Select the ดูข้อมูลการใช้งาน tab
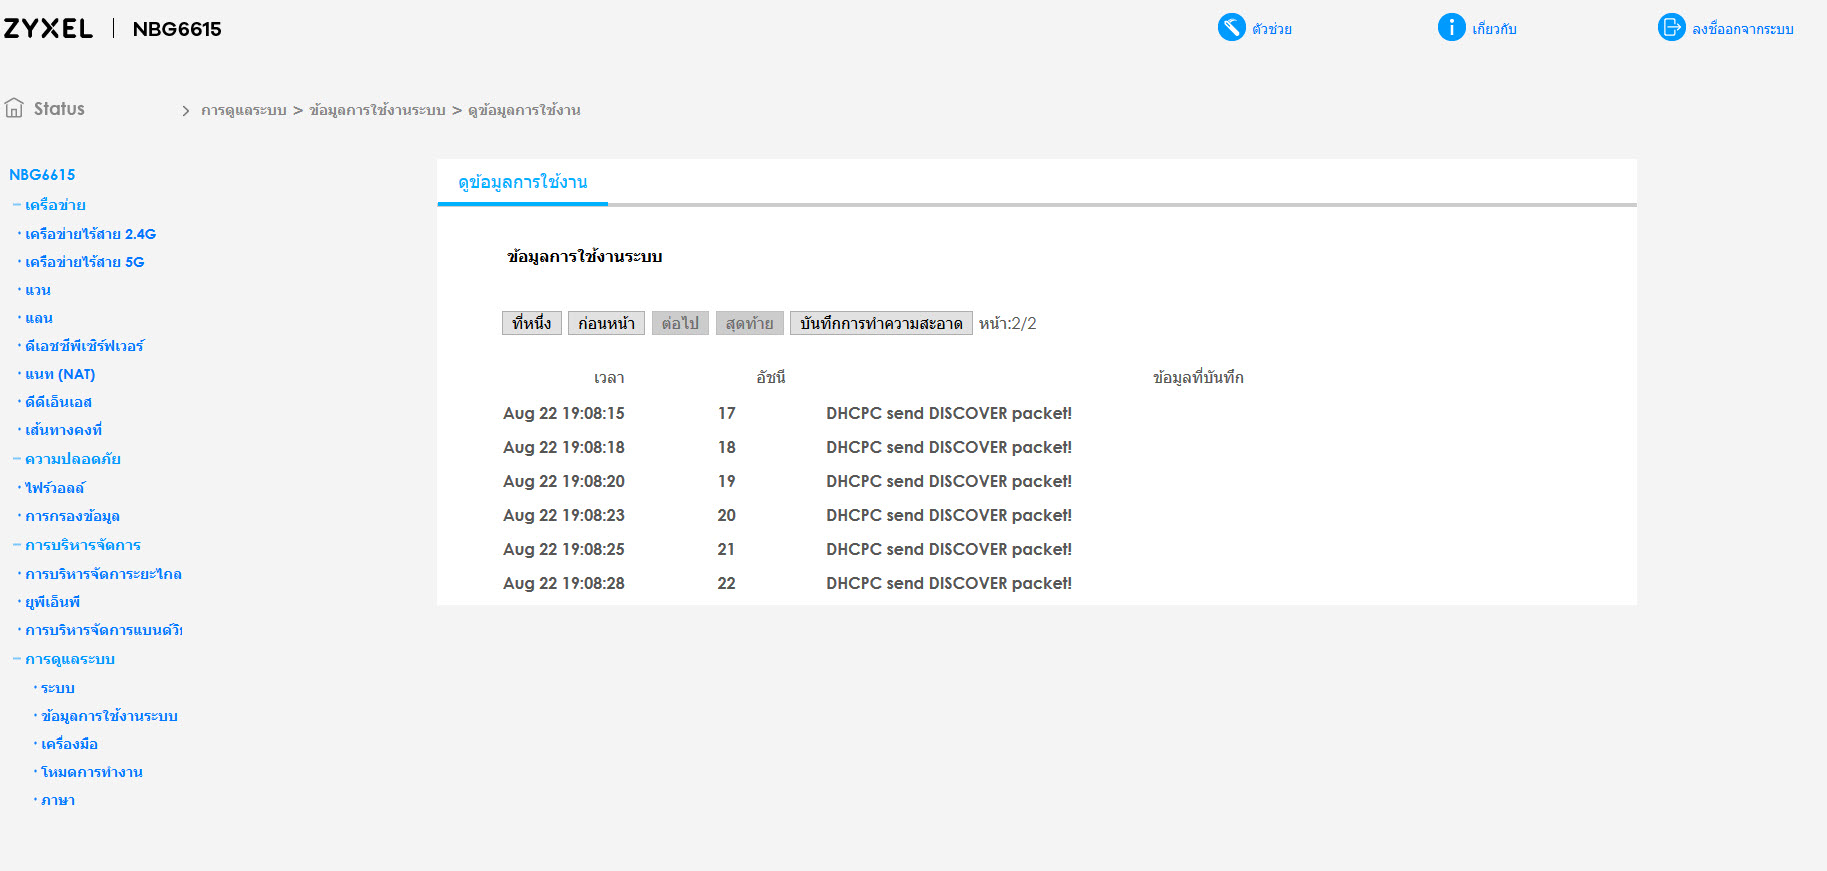Viewport: 1827px width, 871px height. [522, 182]
